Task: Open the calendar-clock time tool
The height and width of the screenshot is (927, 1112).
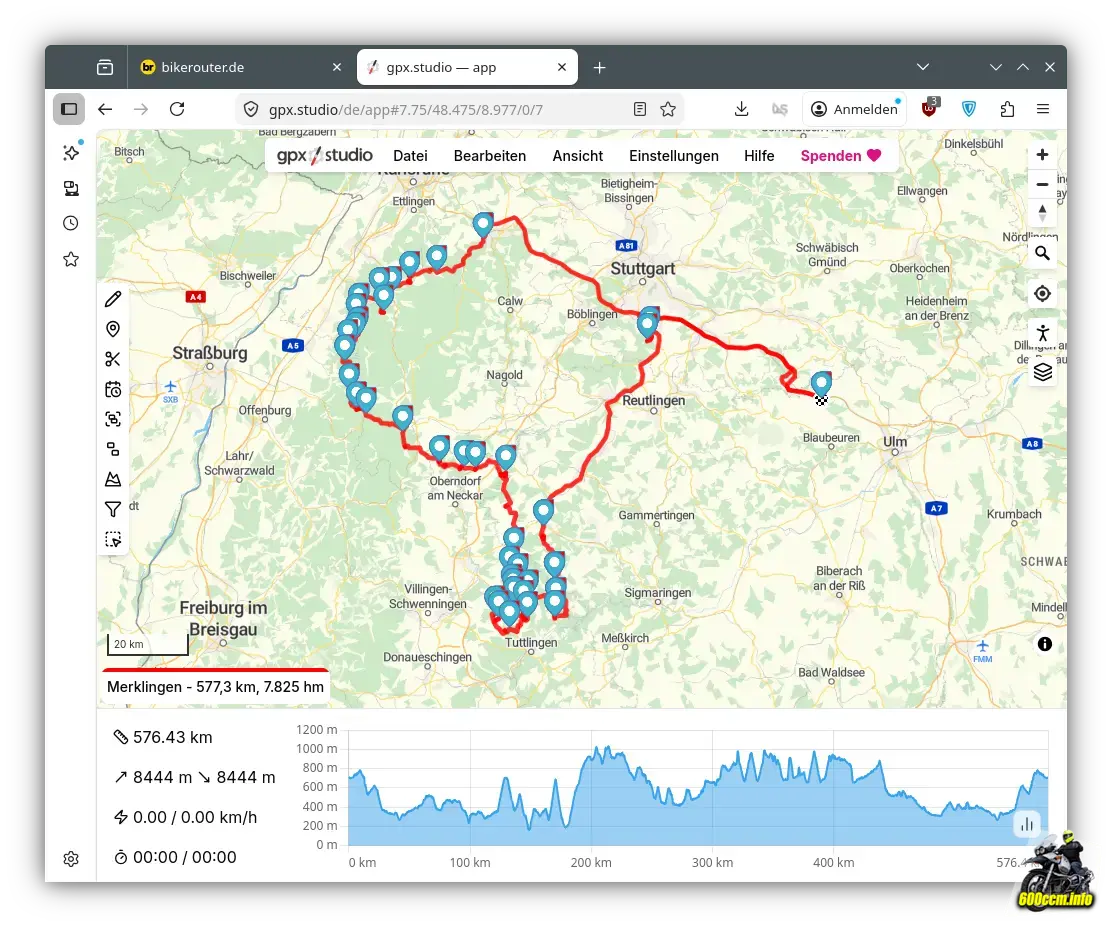Action: (113, 389)
